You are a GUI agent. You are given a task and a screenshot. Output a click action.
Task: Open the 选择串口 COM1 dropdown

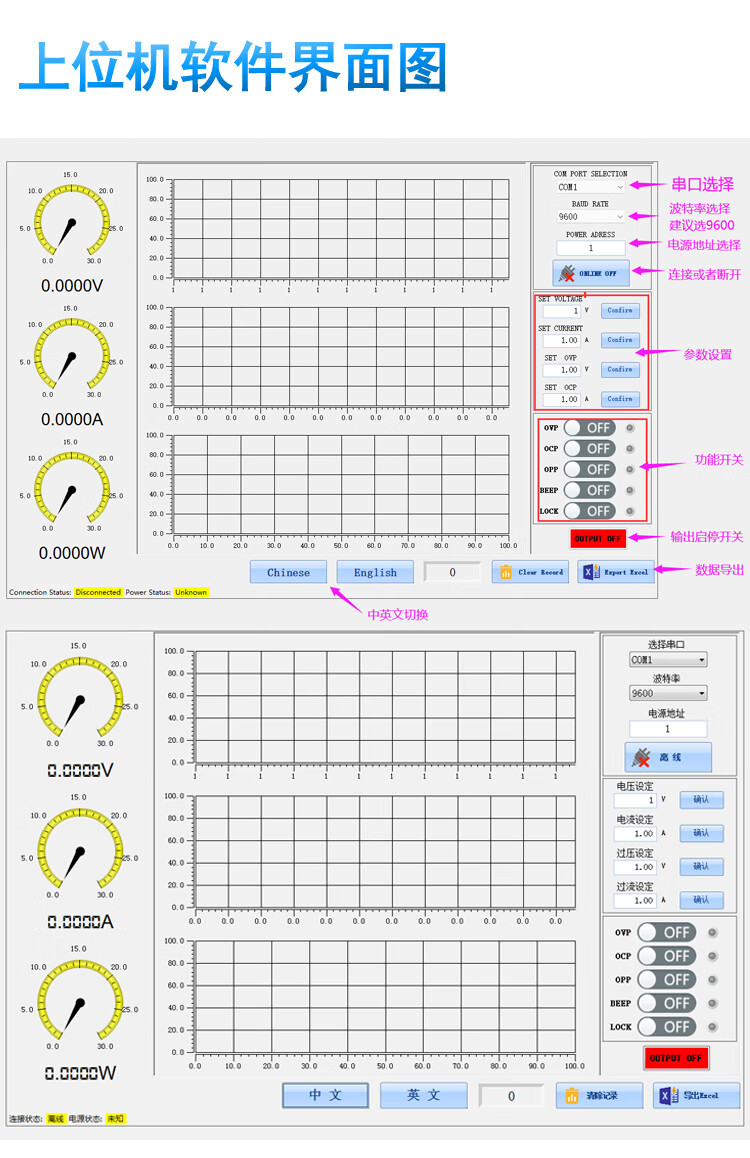pos(667,660)
